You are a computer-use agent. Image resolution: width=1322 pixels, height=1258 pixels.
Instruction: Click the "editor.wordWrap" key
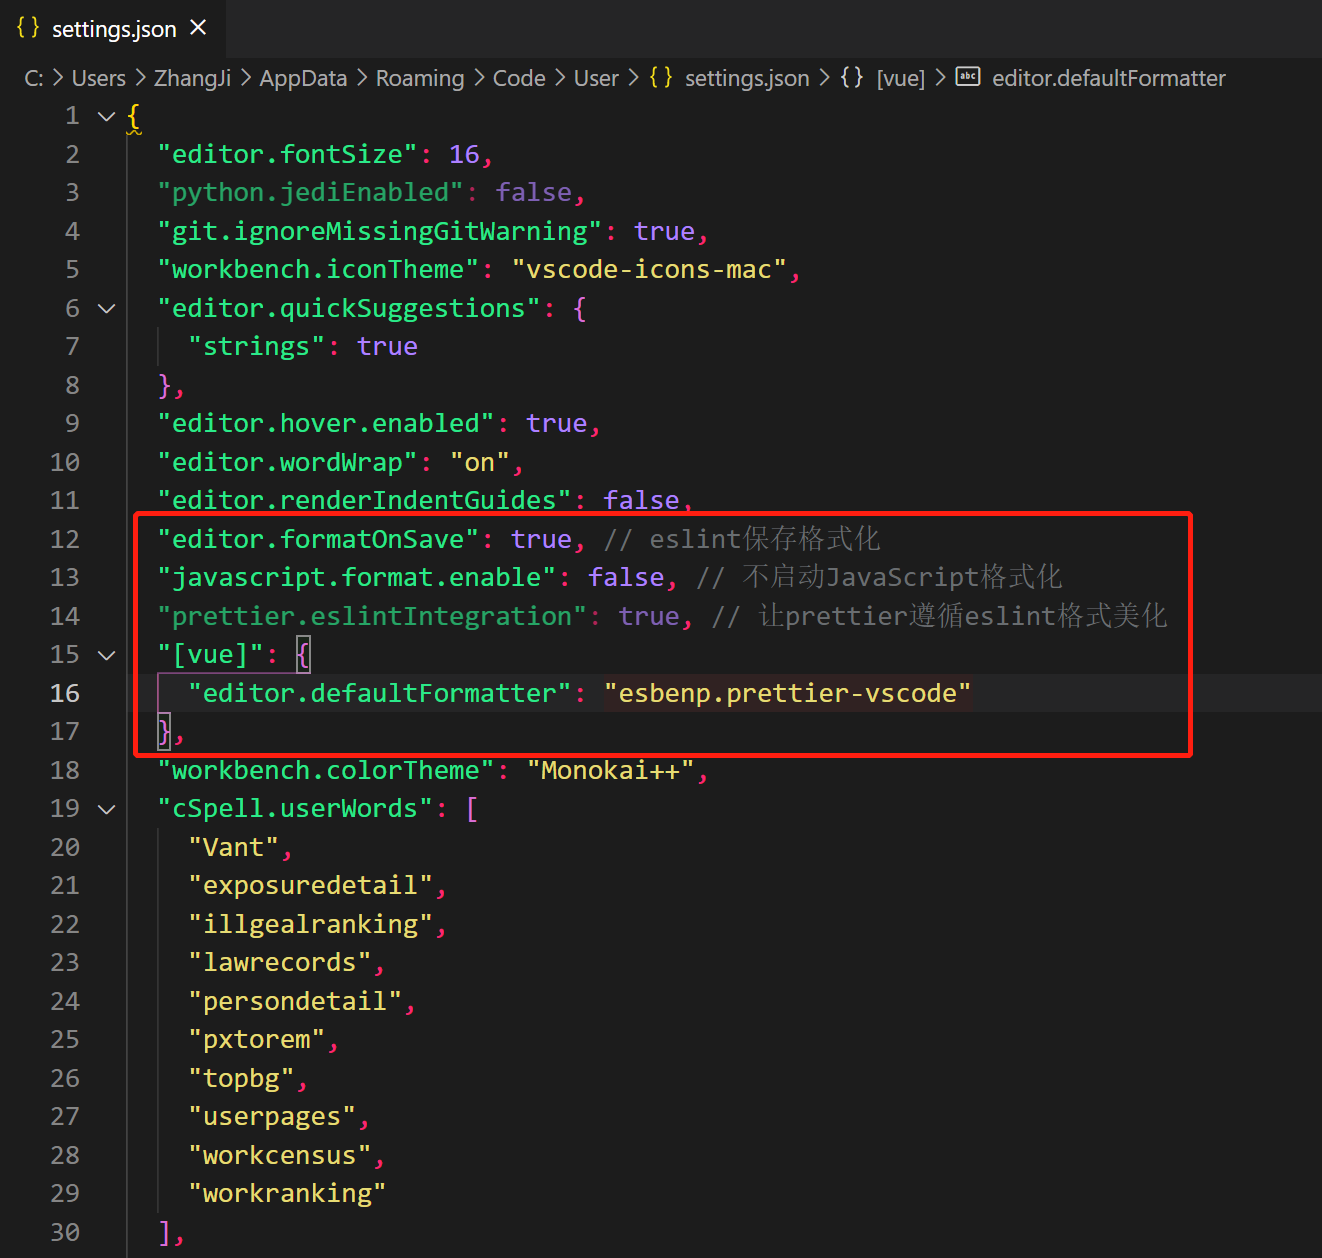click(287, 462)
